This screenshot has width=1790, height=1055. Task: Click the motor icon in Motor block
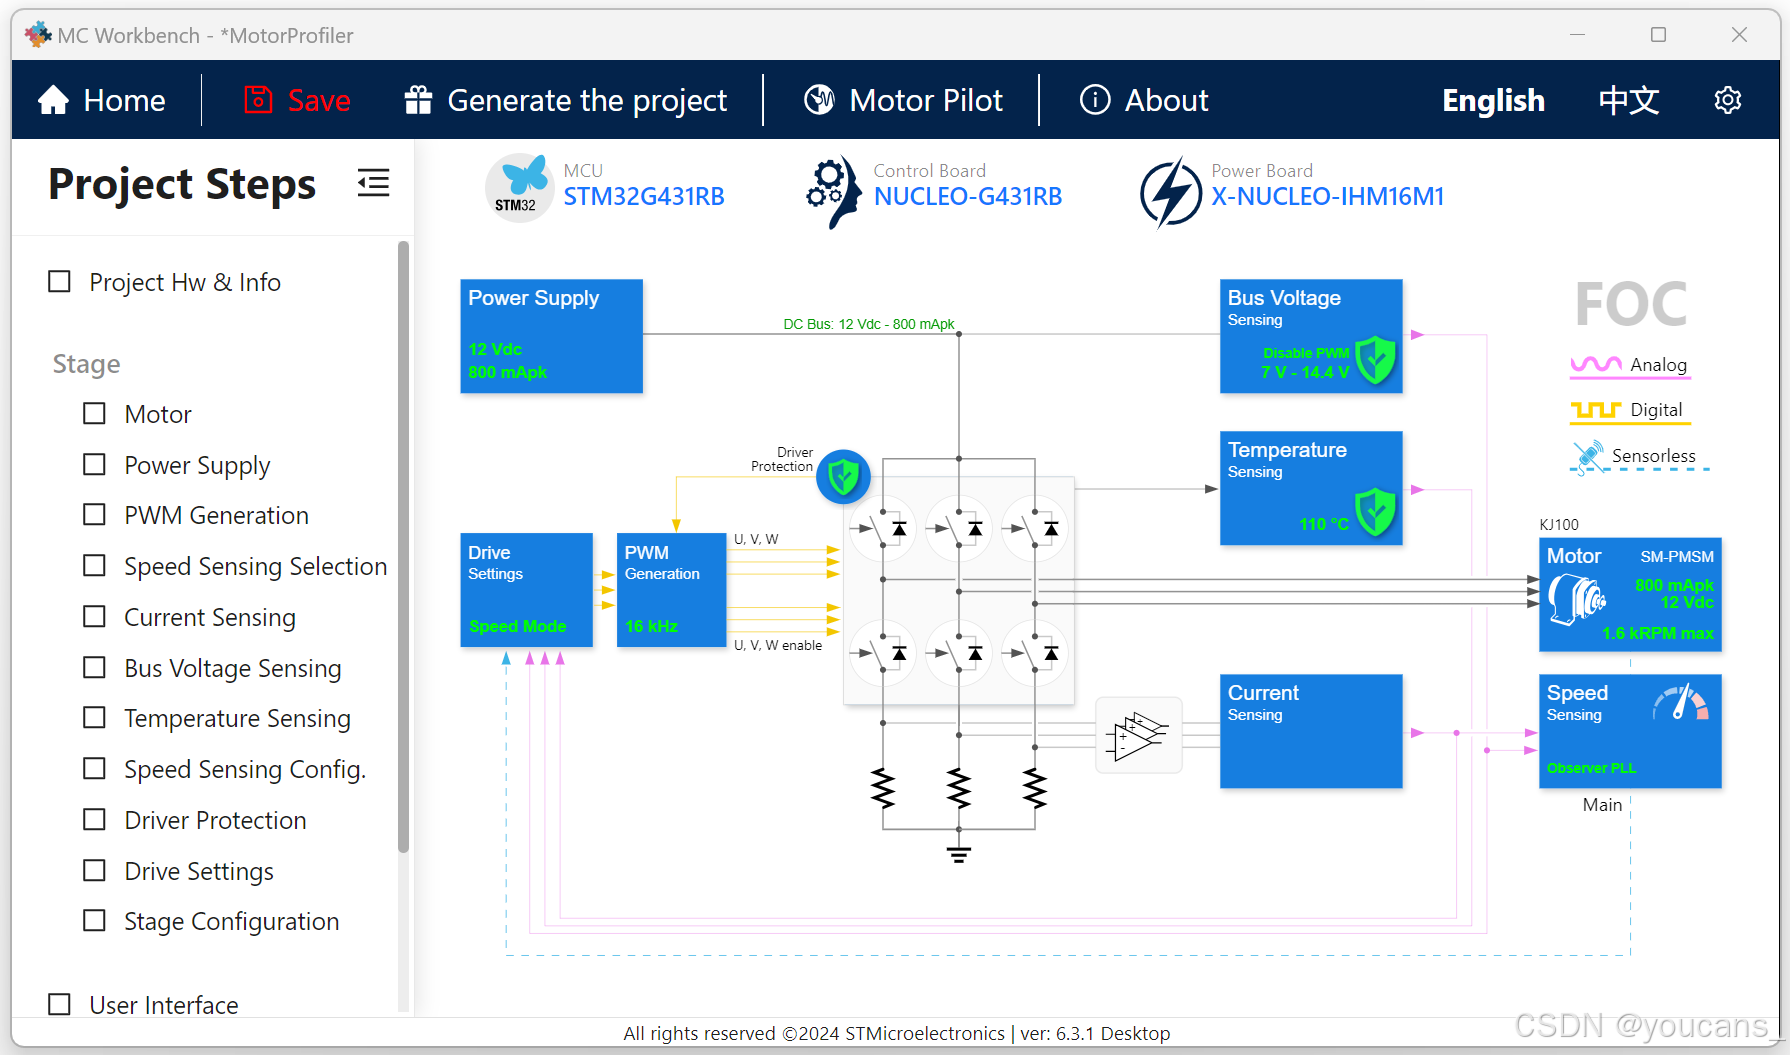coord(1577,600)
